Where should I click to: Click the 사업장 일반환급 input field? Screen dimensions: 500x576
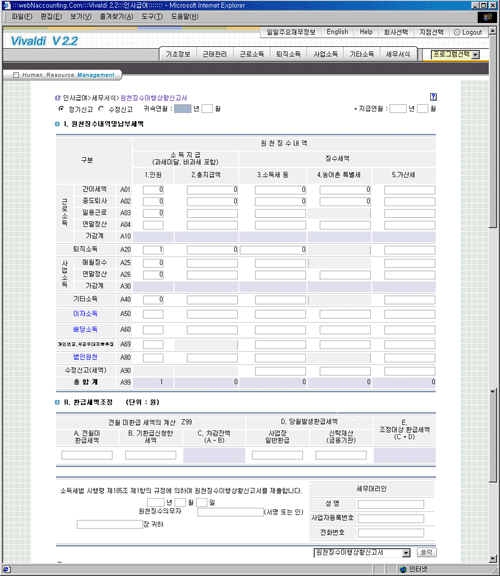tap(277, 456)
